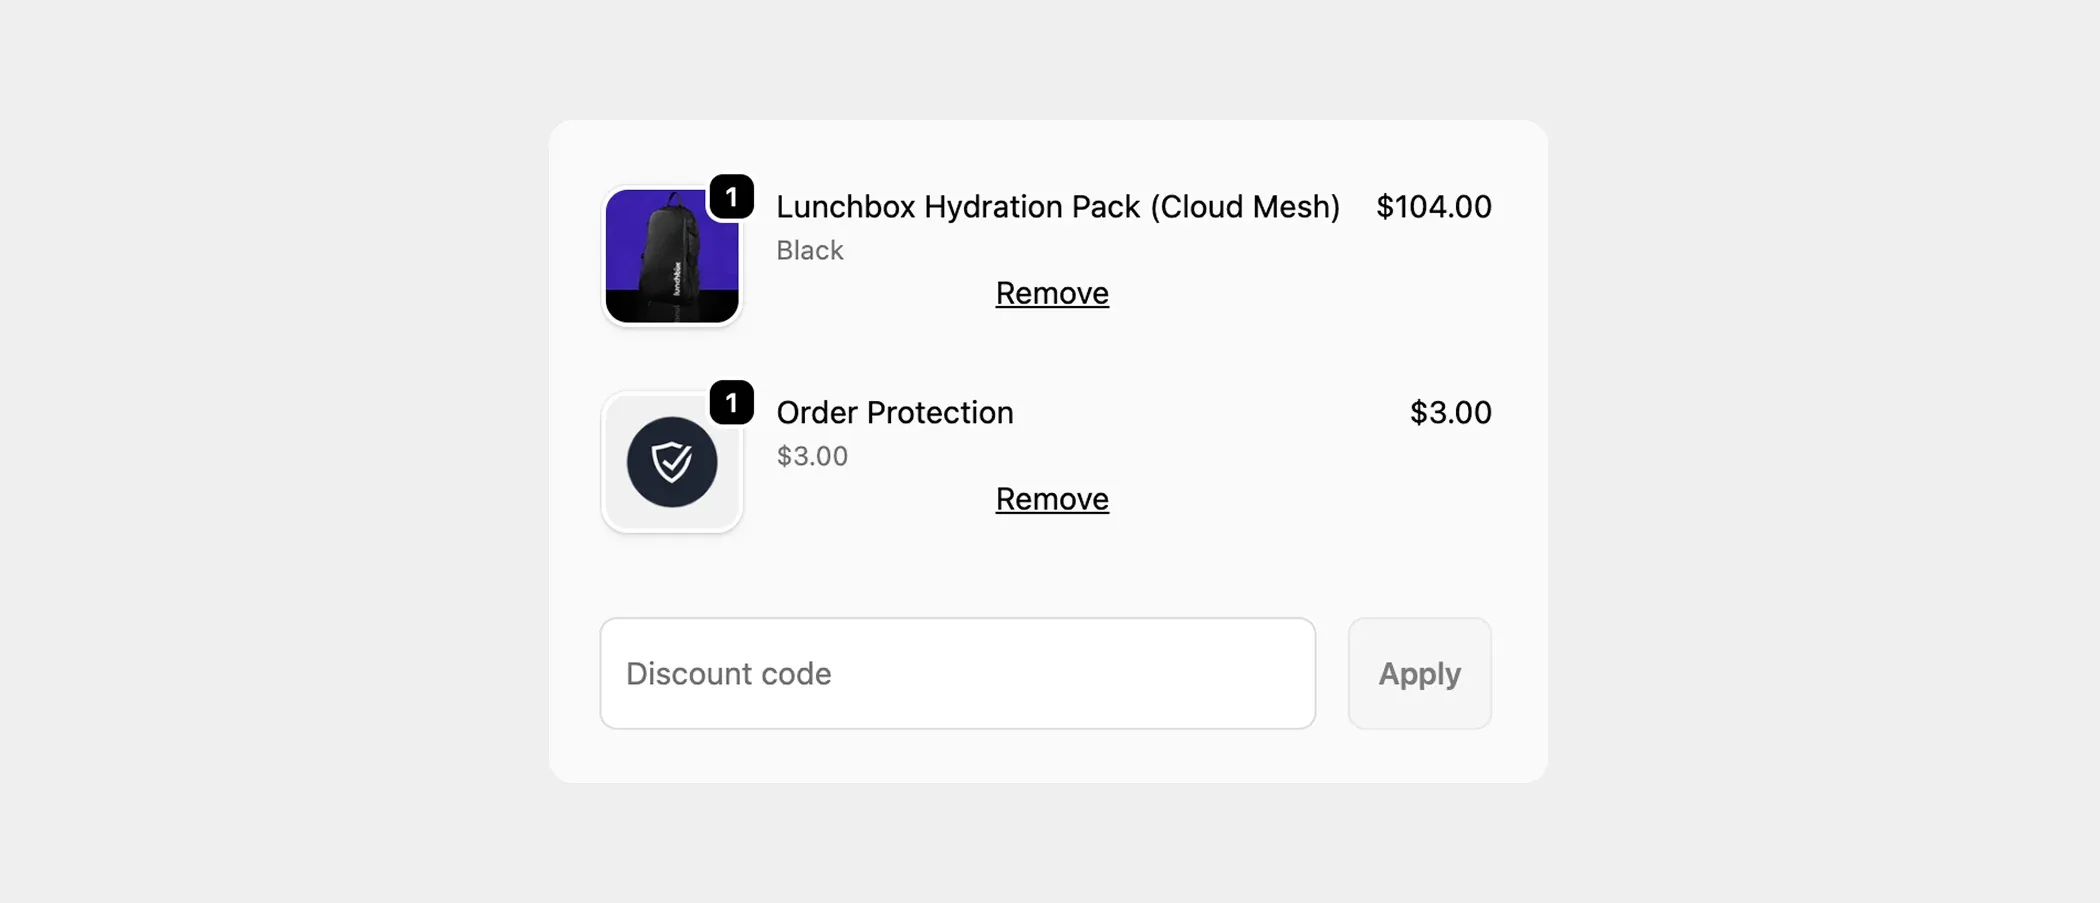Click the $3.00 subtitle under Order Protection

pos(811,456)
